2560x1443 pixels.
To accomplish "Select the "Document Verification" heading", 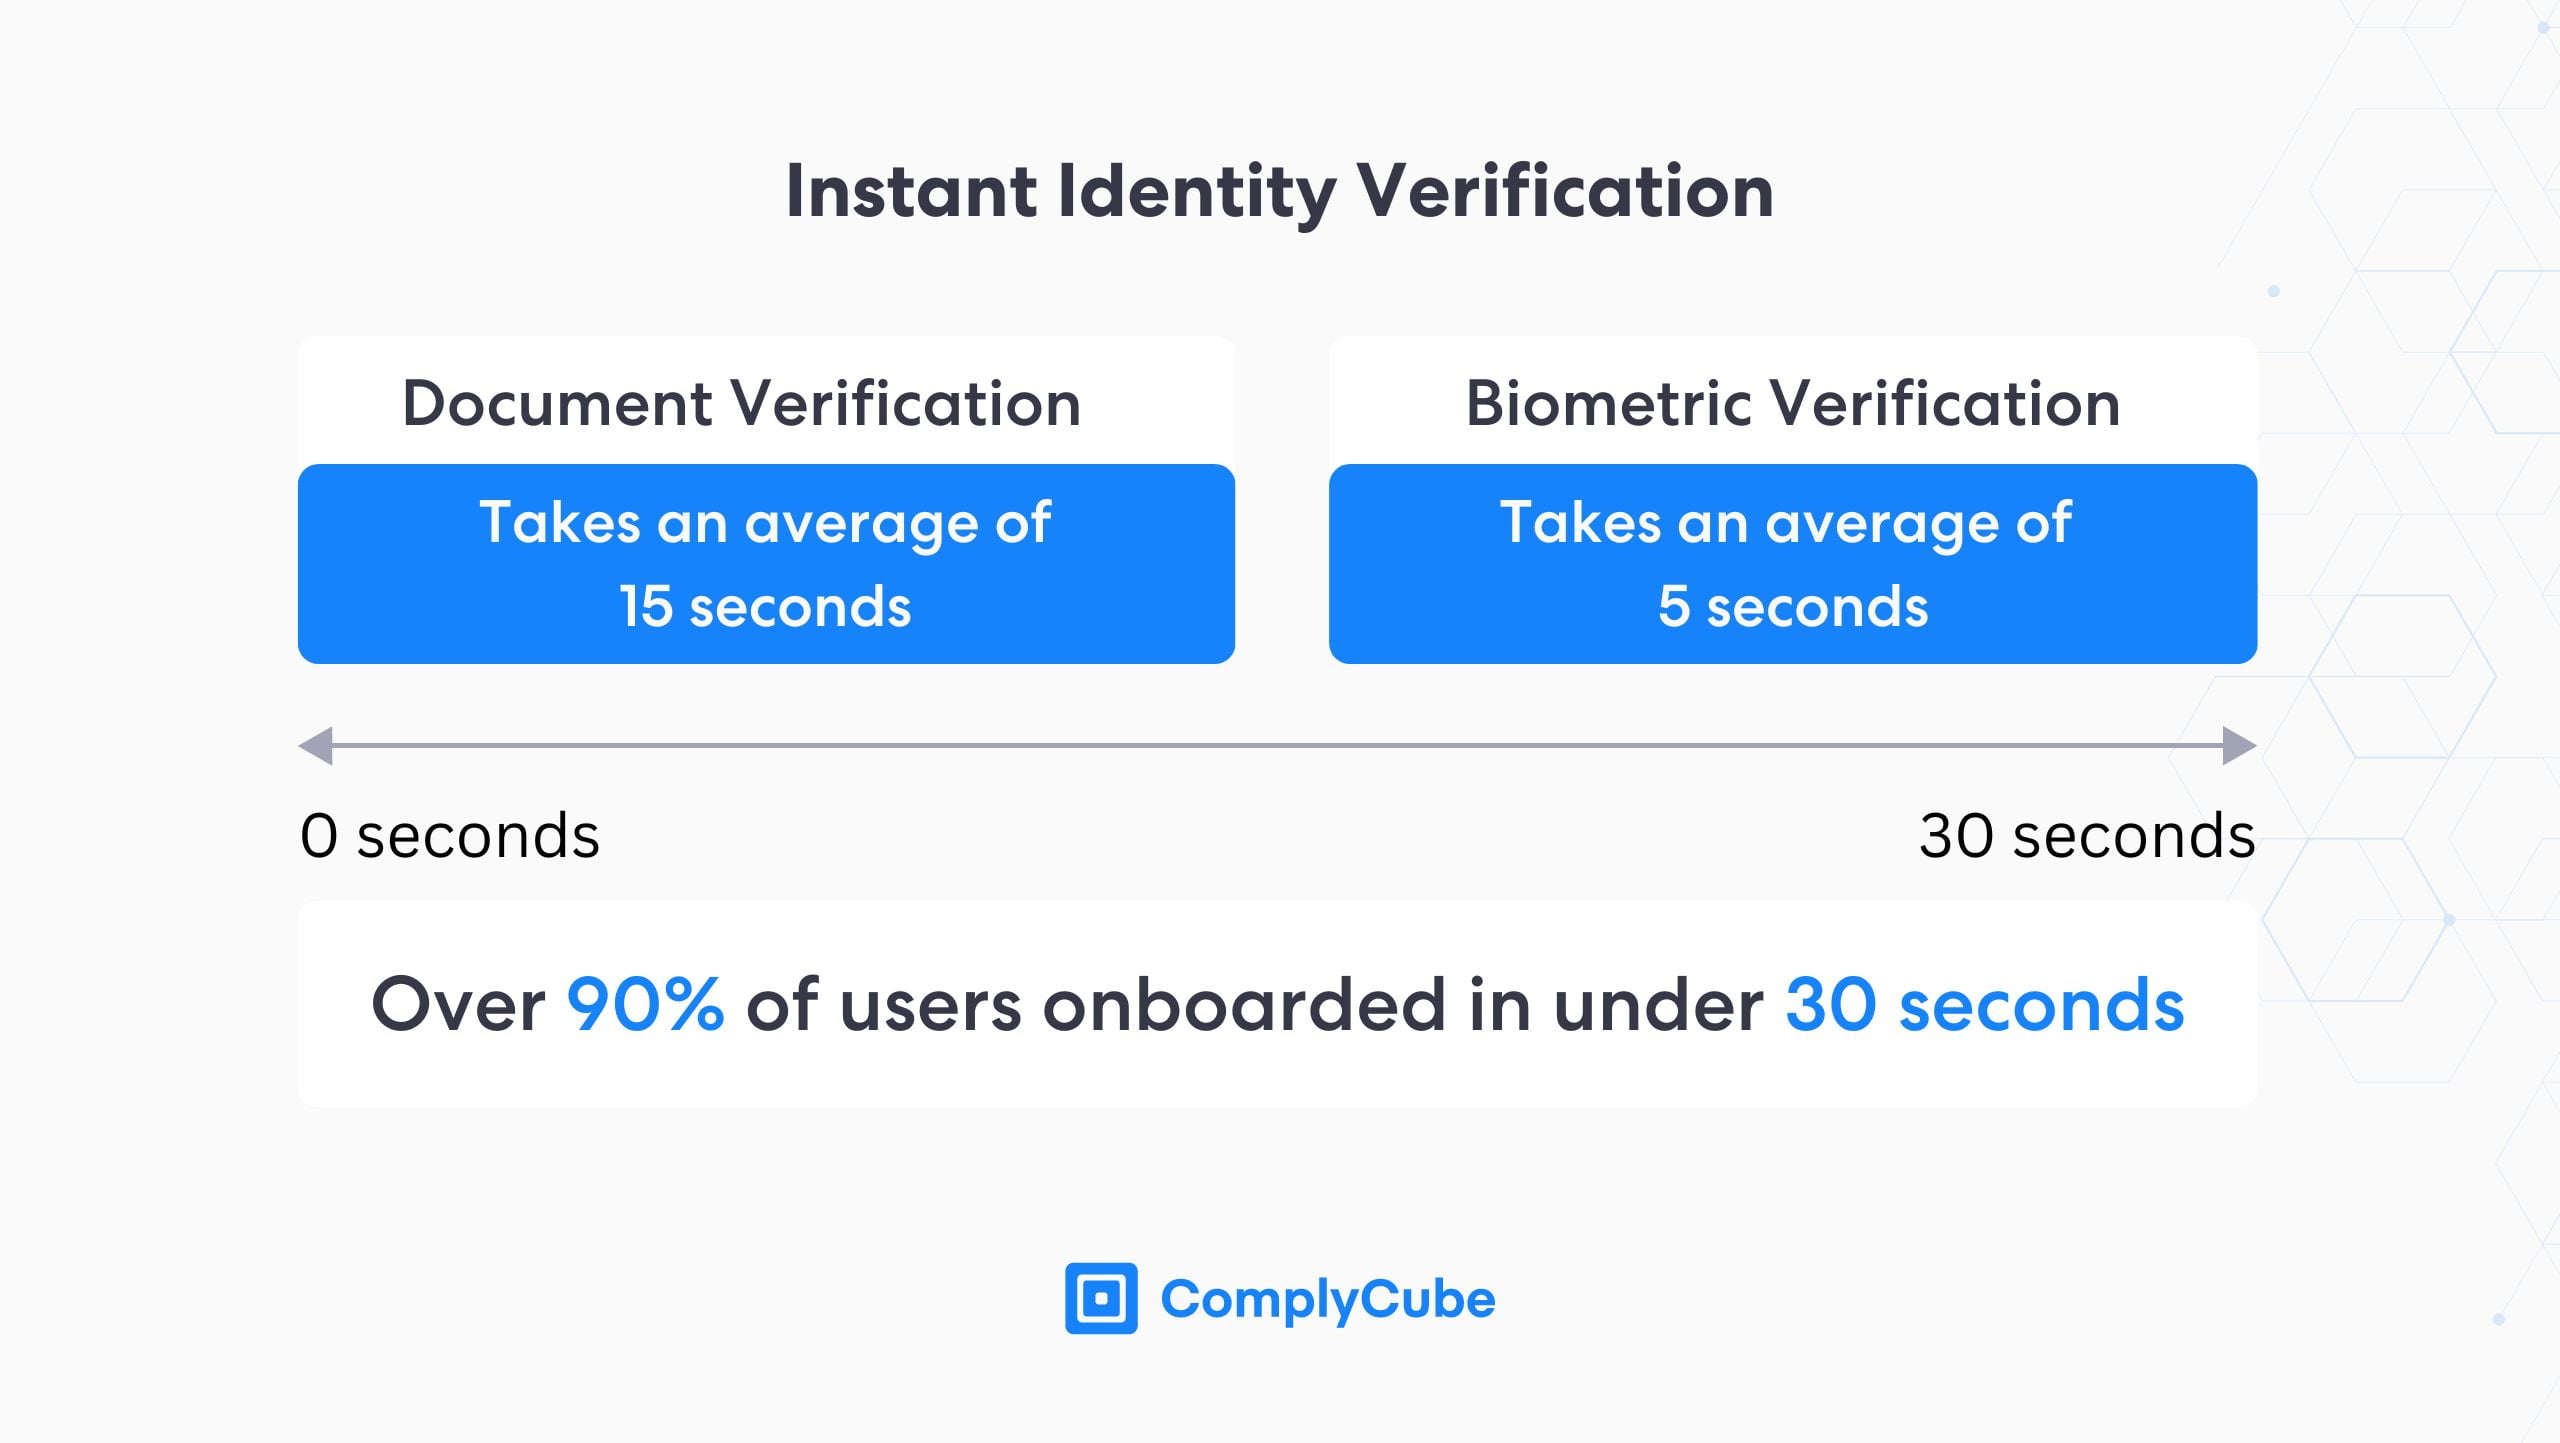I will pyautogui.click(x=741, y=404).
